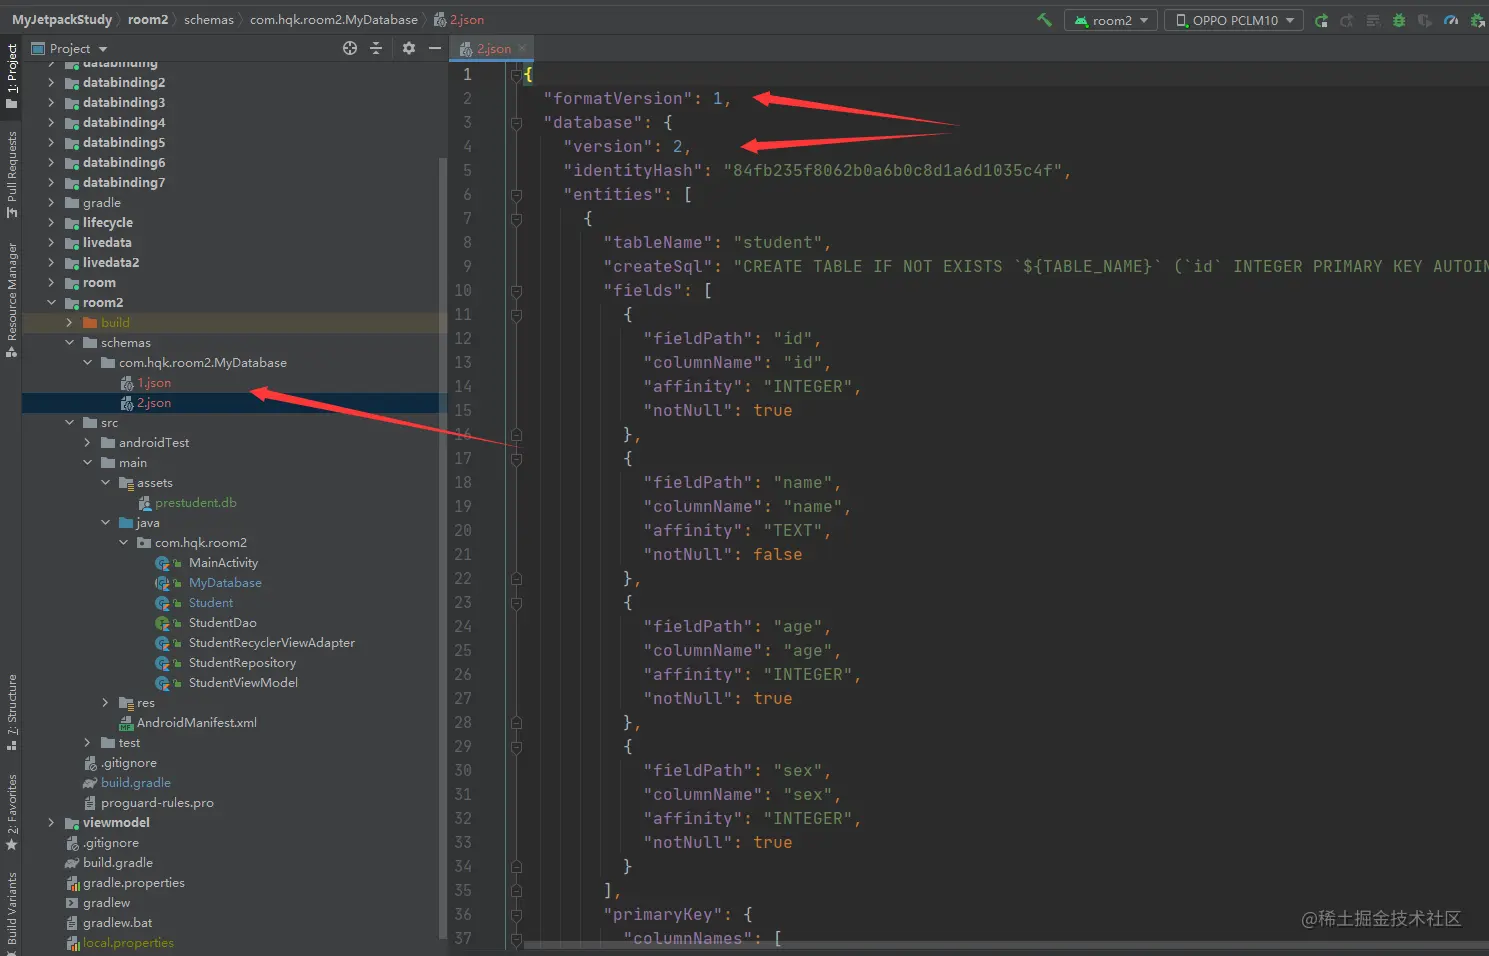
Task: Expand the build folder
Action: (69, 323)
